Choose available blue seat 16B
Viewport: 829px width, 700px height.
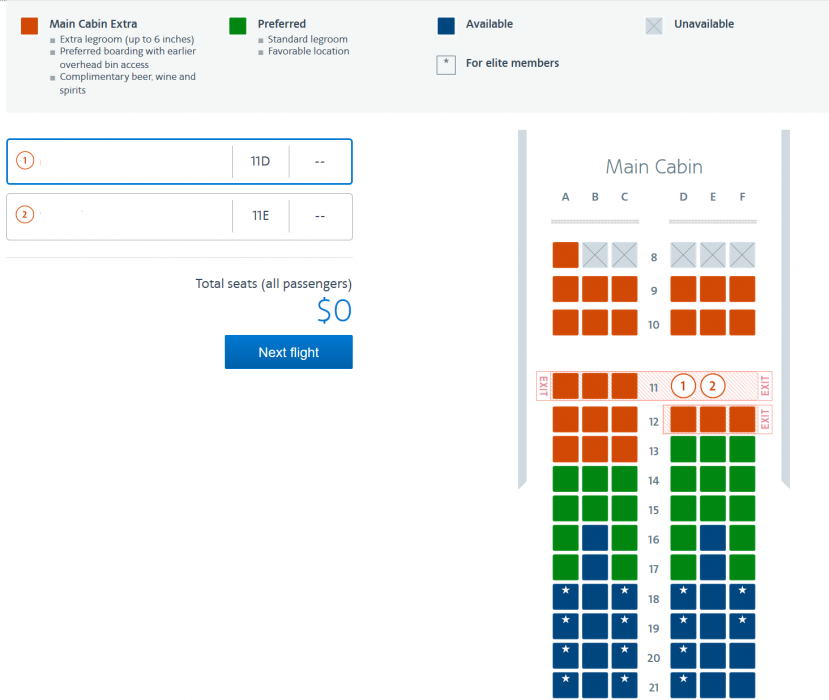point(595,538)
